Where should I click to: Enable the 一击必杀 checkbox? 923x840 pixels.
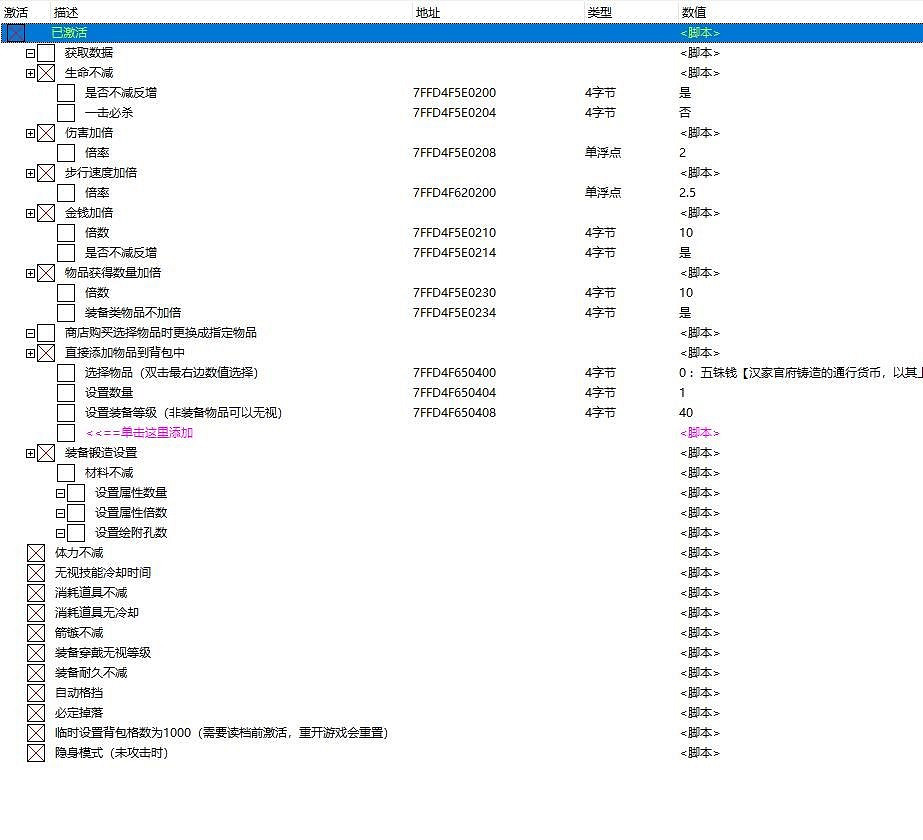click(66, 113)
